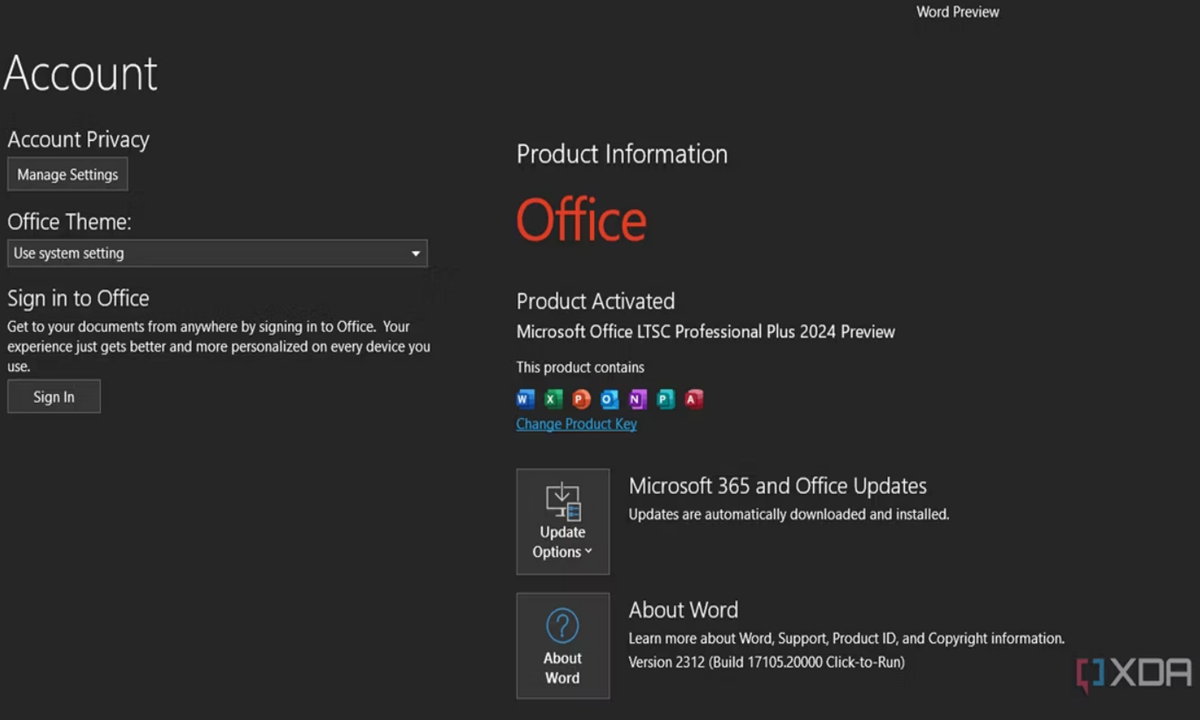Click the Microsoft 365 and Office Updates heading

pos(777,486)
